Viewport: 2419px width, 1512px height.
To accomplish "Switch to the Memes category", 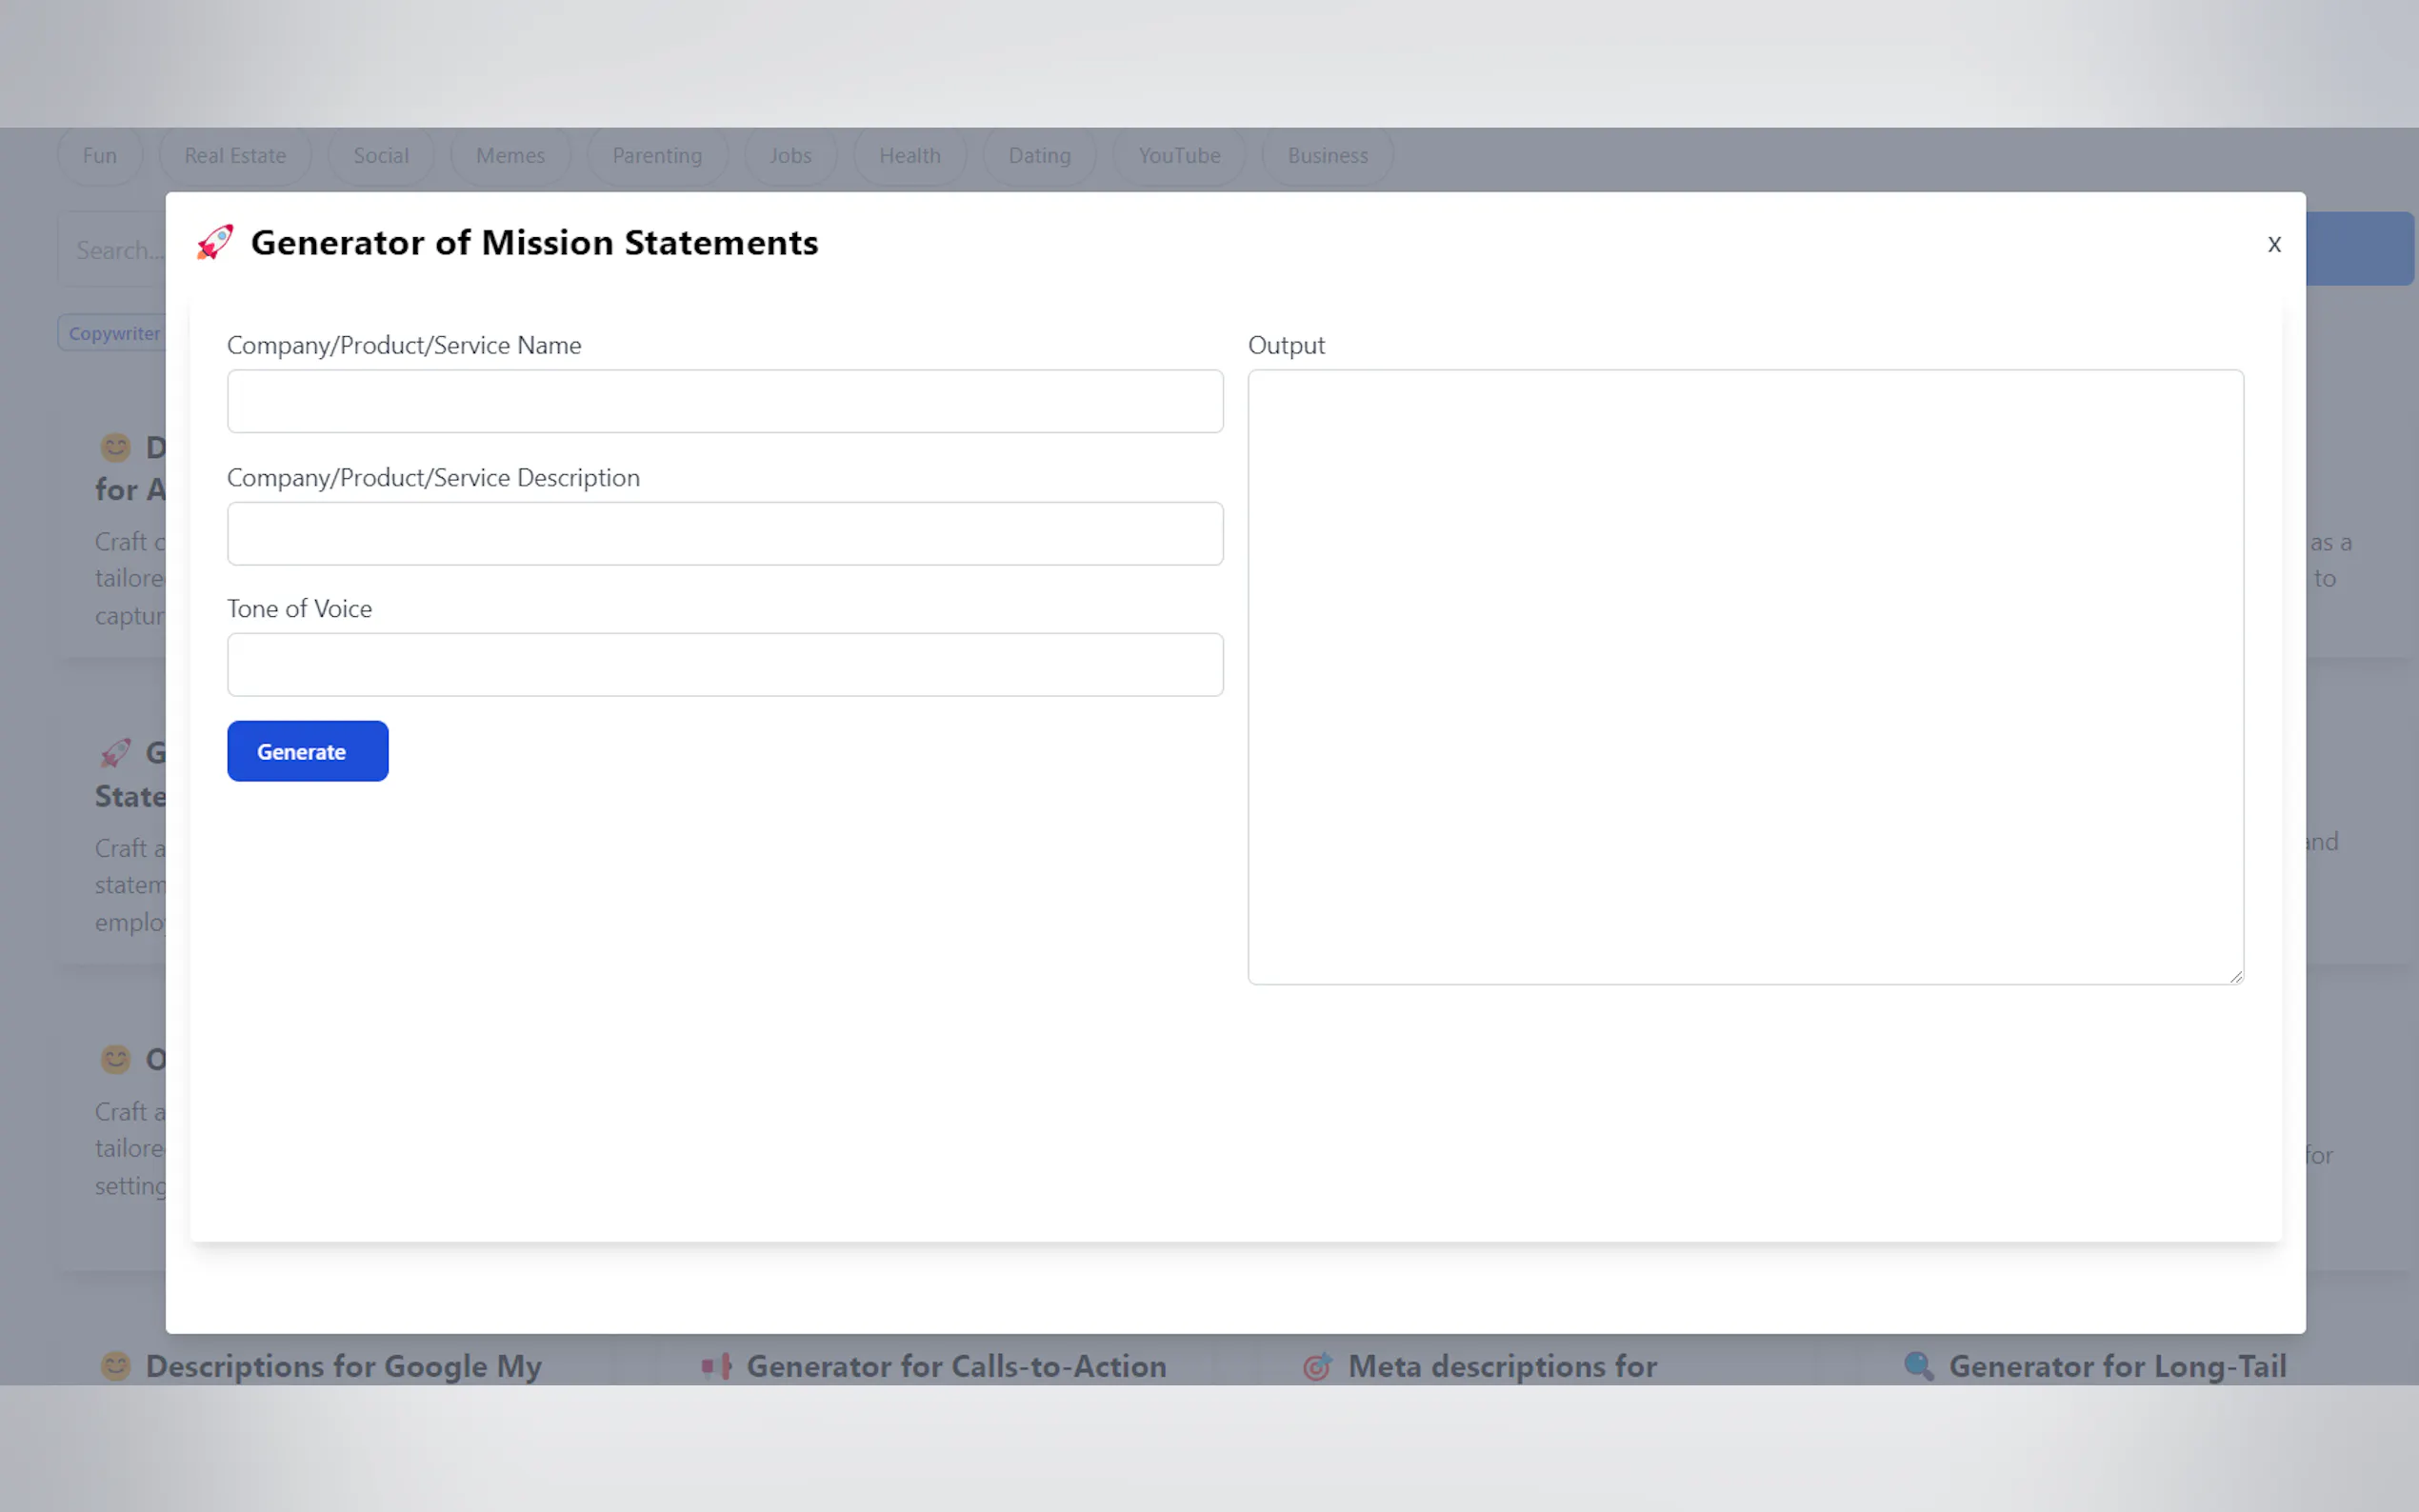I will pyautogui.click(x=510, y=156).
